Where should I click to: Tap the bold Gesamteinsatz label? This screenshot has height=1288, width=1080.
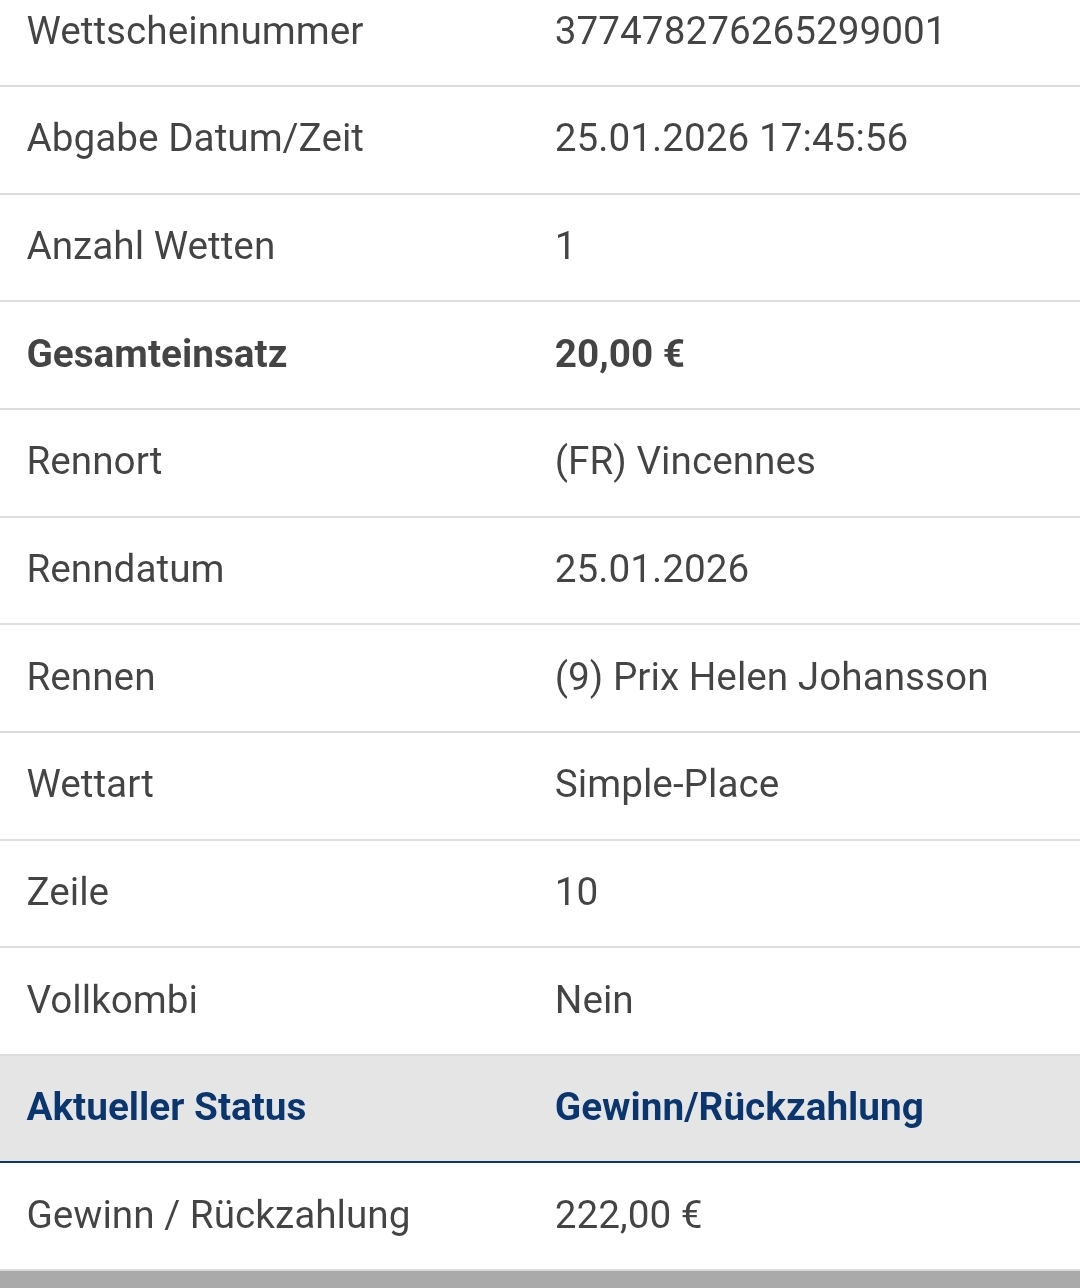(x=157, y=354)
